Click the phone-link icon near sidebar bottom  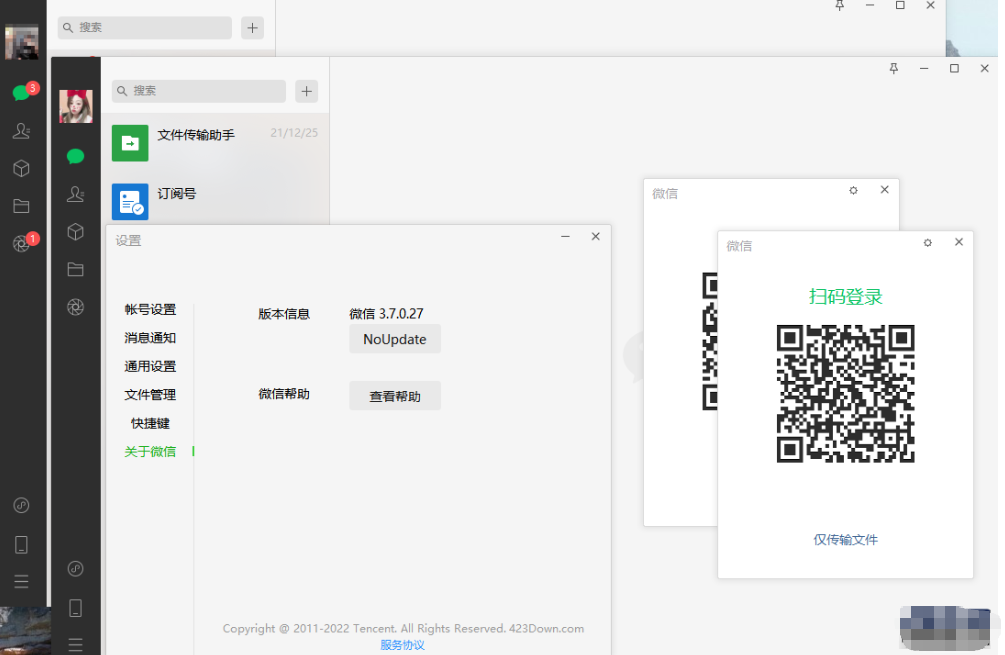pyautogui.click(x=76, y=568)
